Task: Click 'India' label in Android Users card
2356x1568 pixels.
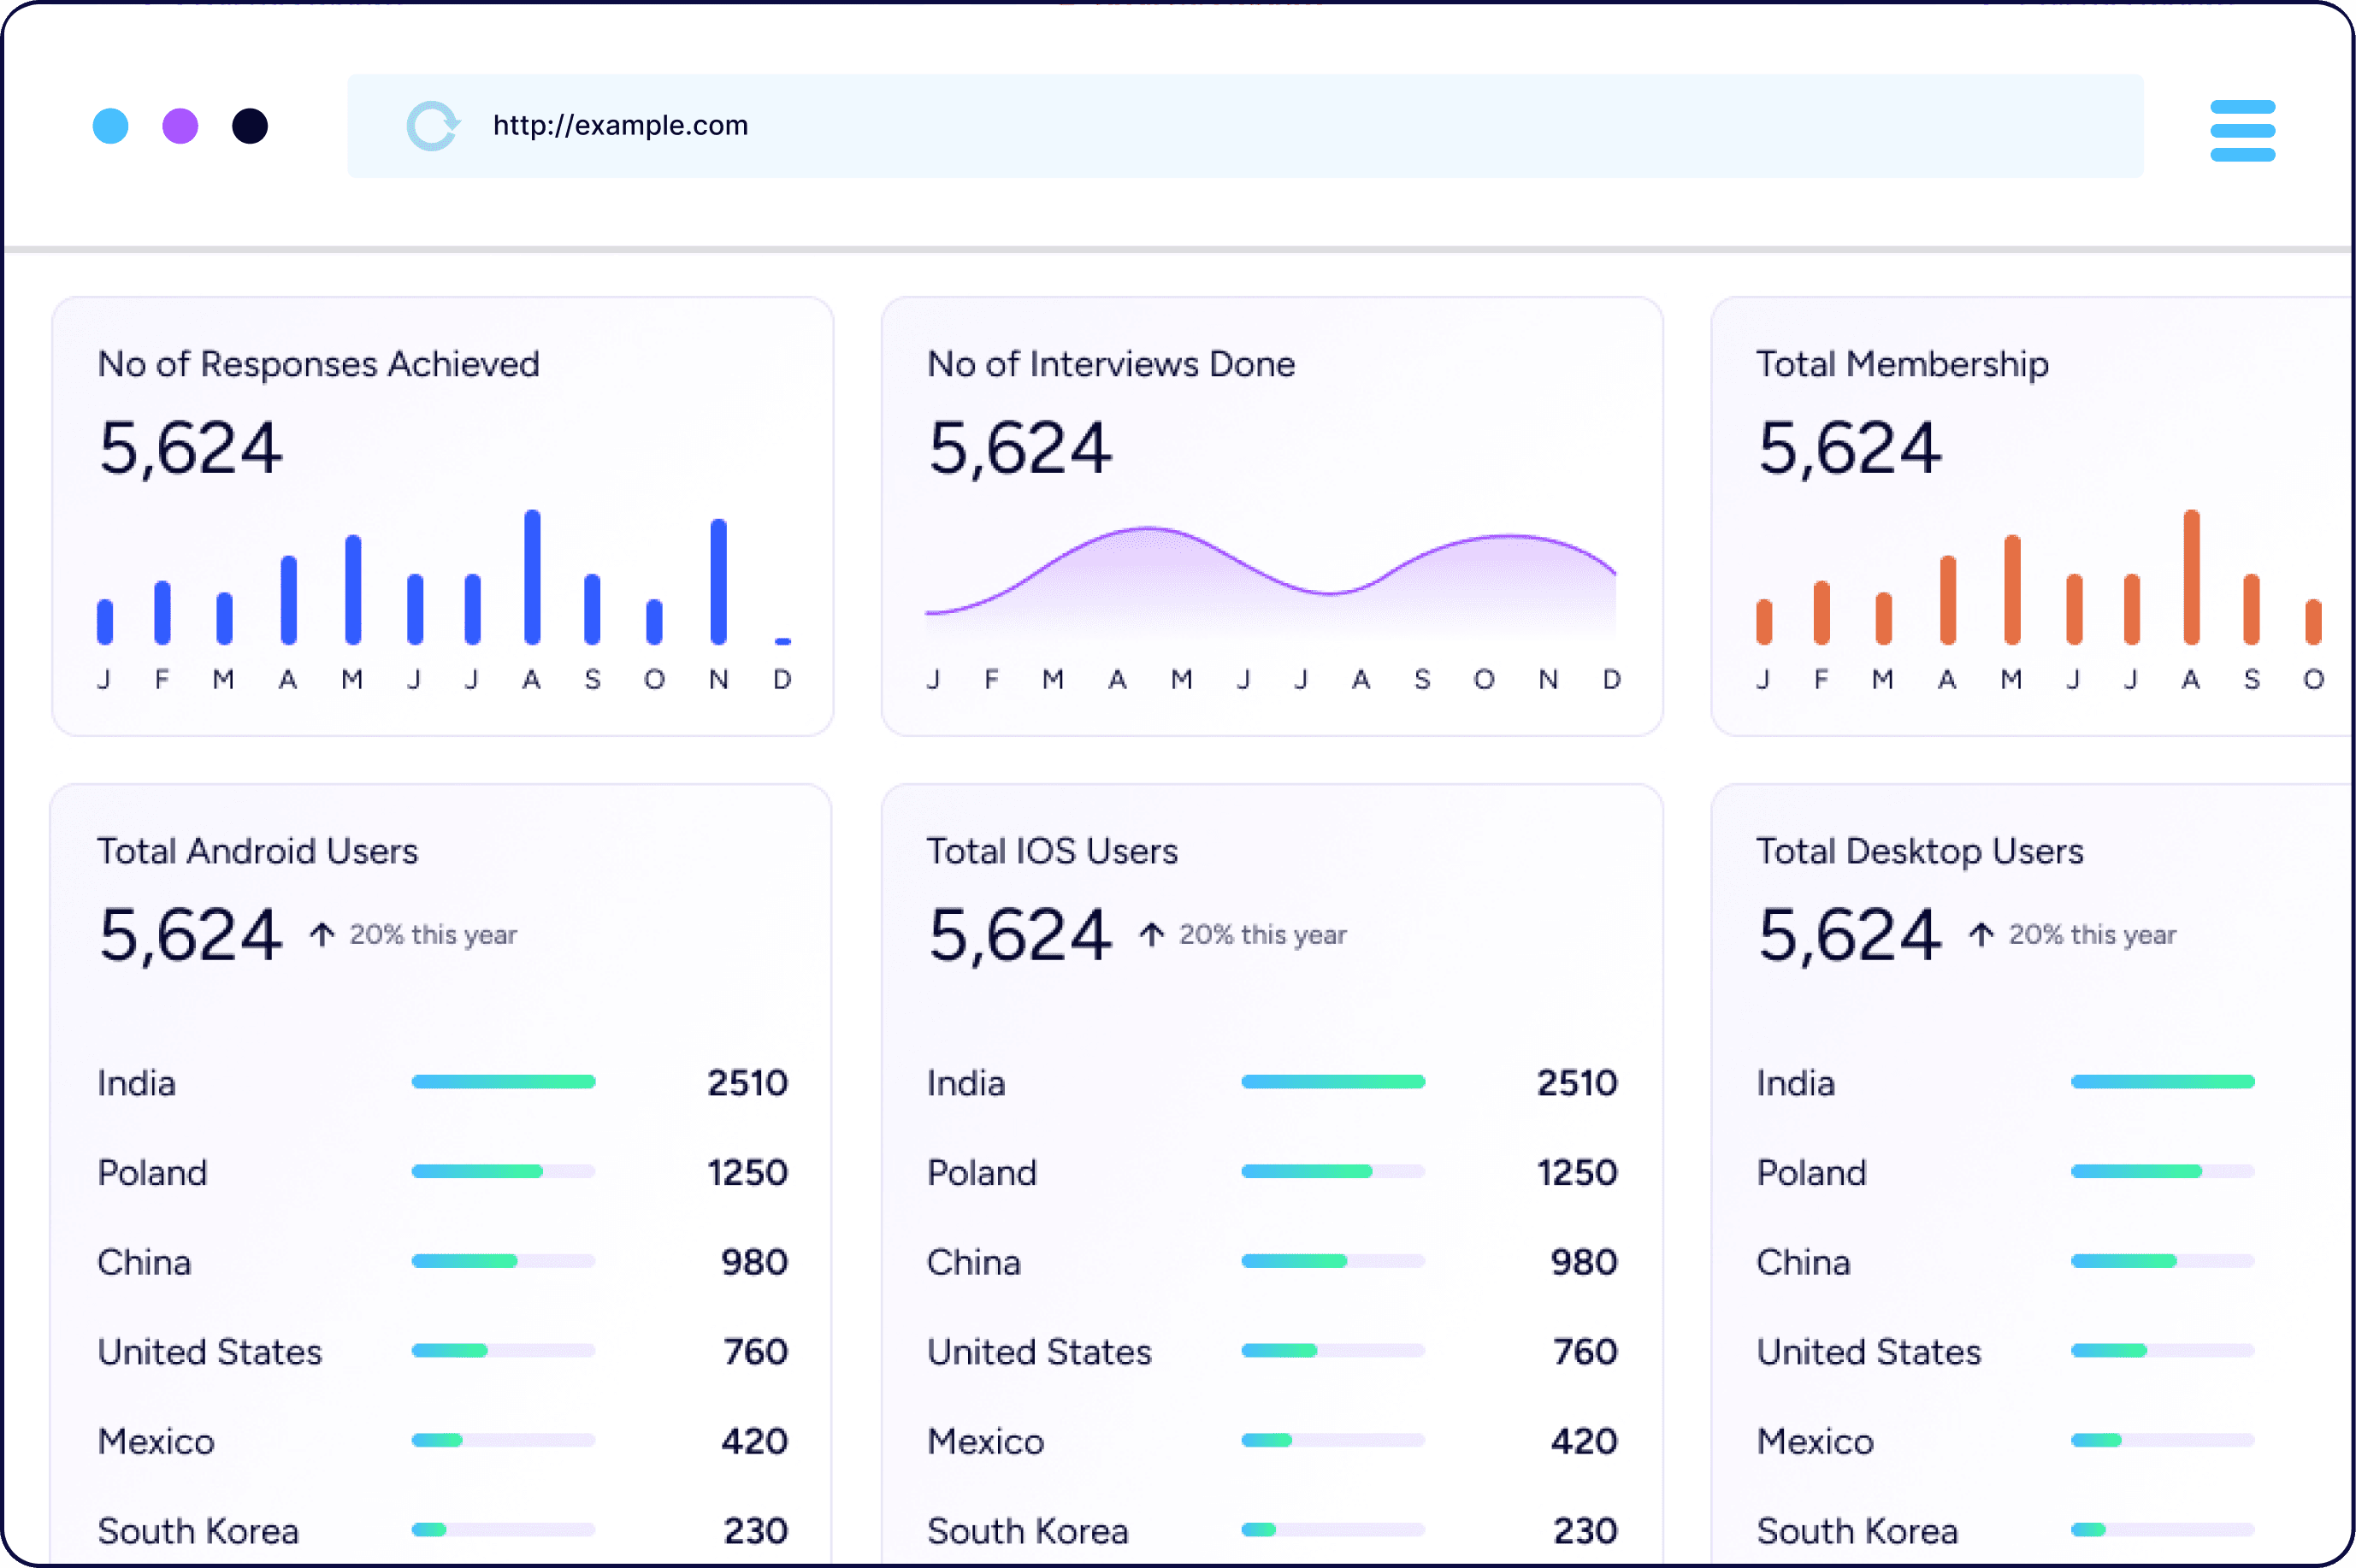Action: tap(136, 1083)
